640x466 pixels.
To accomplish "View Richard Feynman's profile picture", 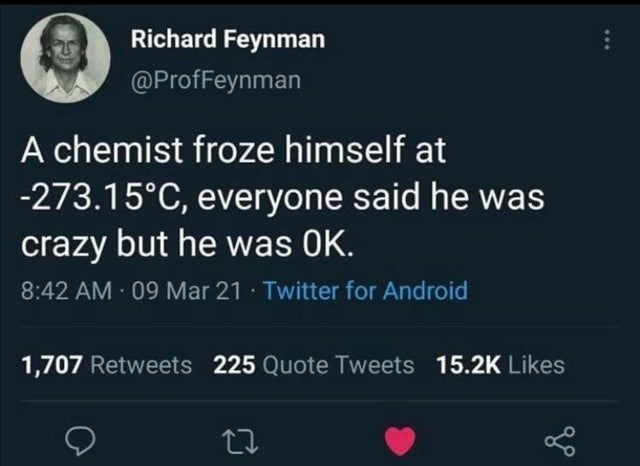I will [65, 58].
